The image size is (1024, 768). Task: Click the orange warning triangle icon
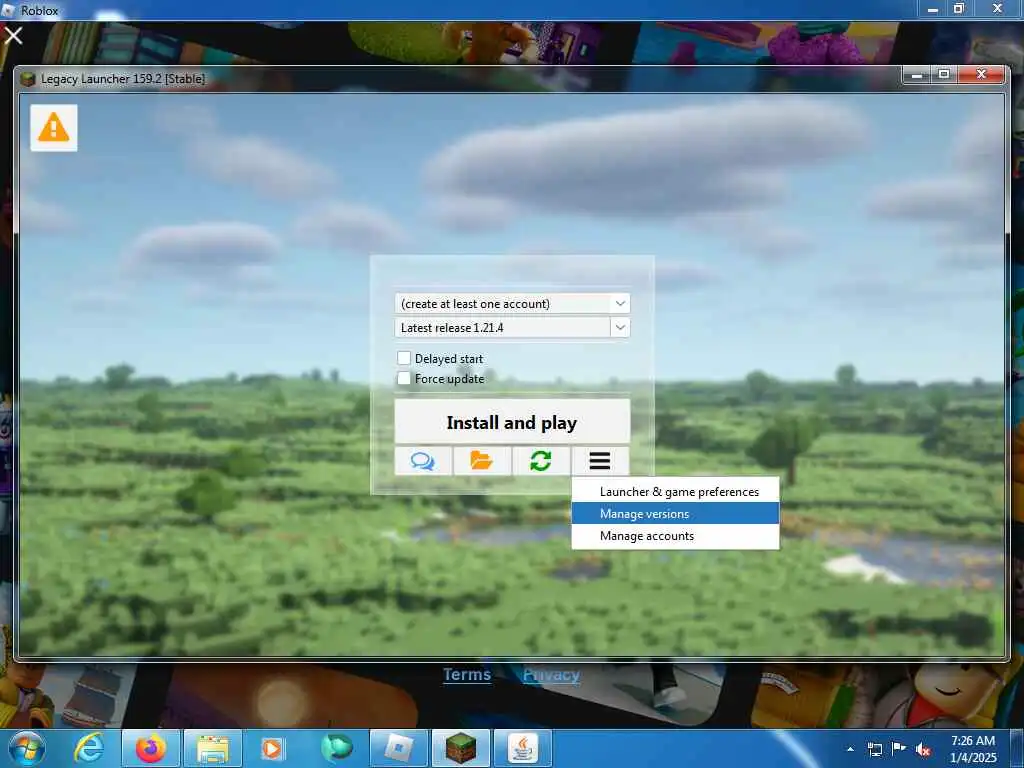(54, 127)
